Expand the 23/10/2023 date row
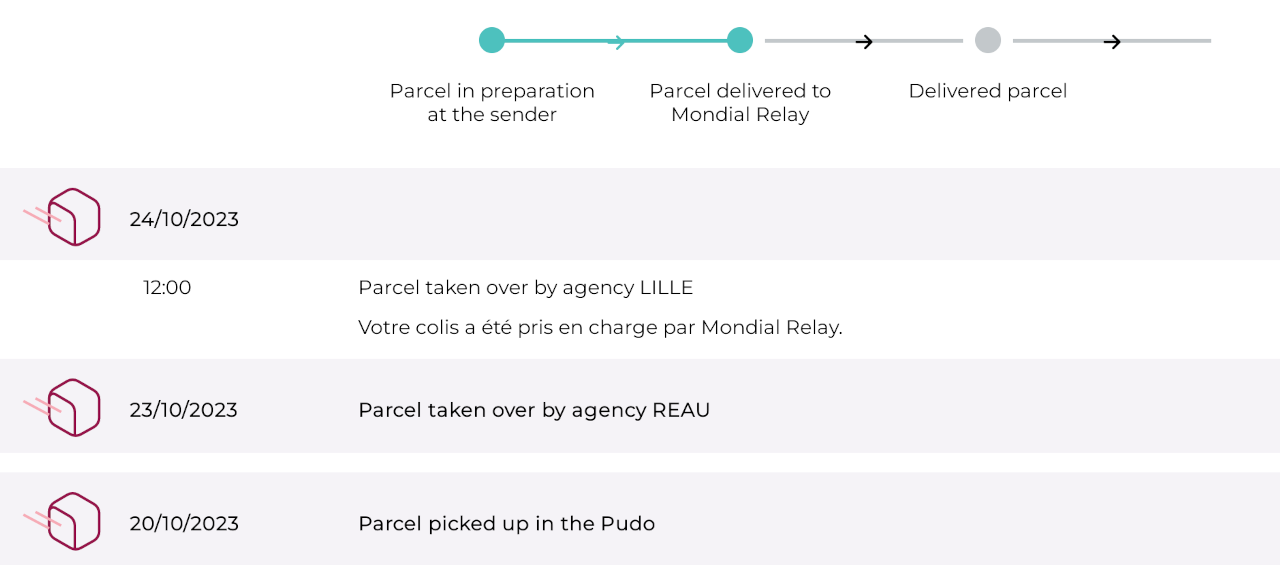The width and height of the screenshot is (1280, 565). (x=640, y=406)
